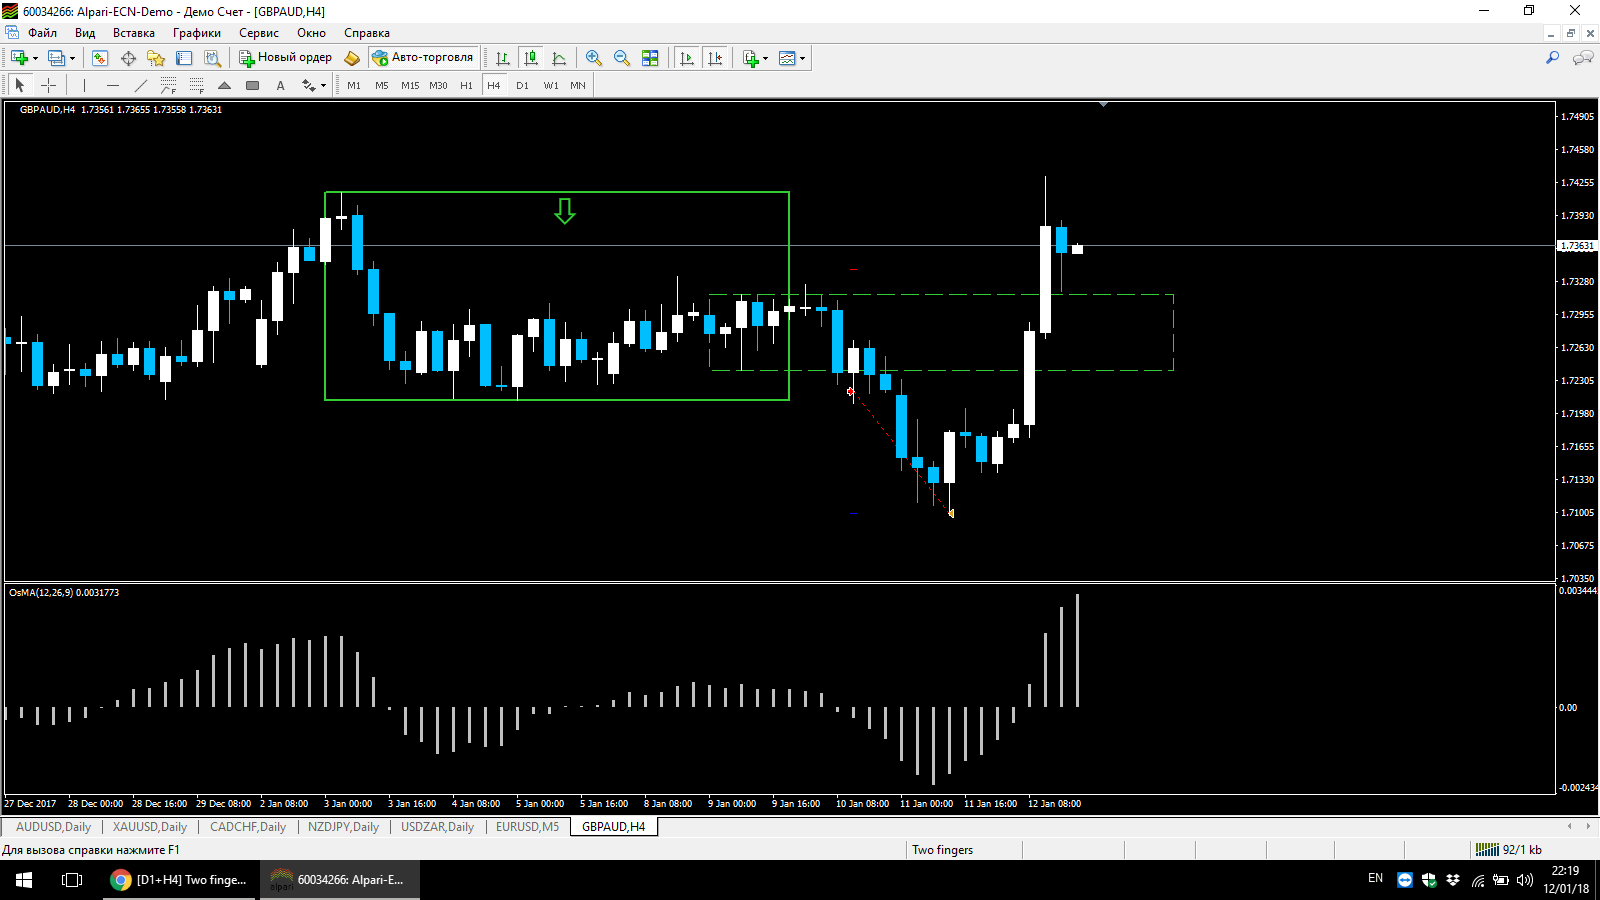The height and width of the screenshot is (900, 1600).
Task: Select the Fibonacci retracement tool
Action: [197, 85]
